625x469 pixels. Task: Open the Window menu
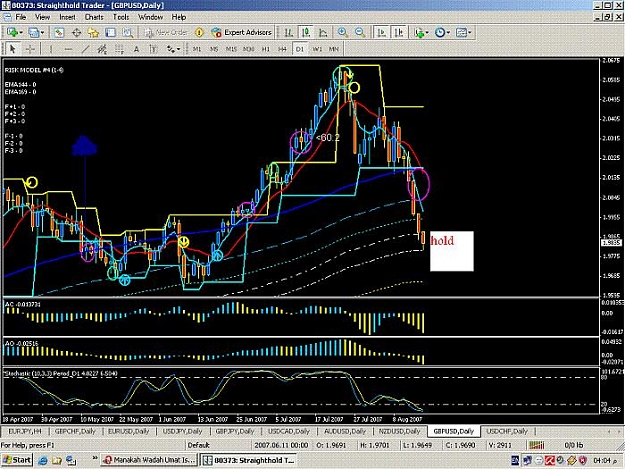point(150,17)
